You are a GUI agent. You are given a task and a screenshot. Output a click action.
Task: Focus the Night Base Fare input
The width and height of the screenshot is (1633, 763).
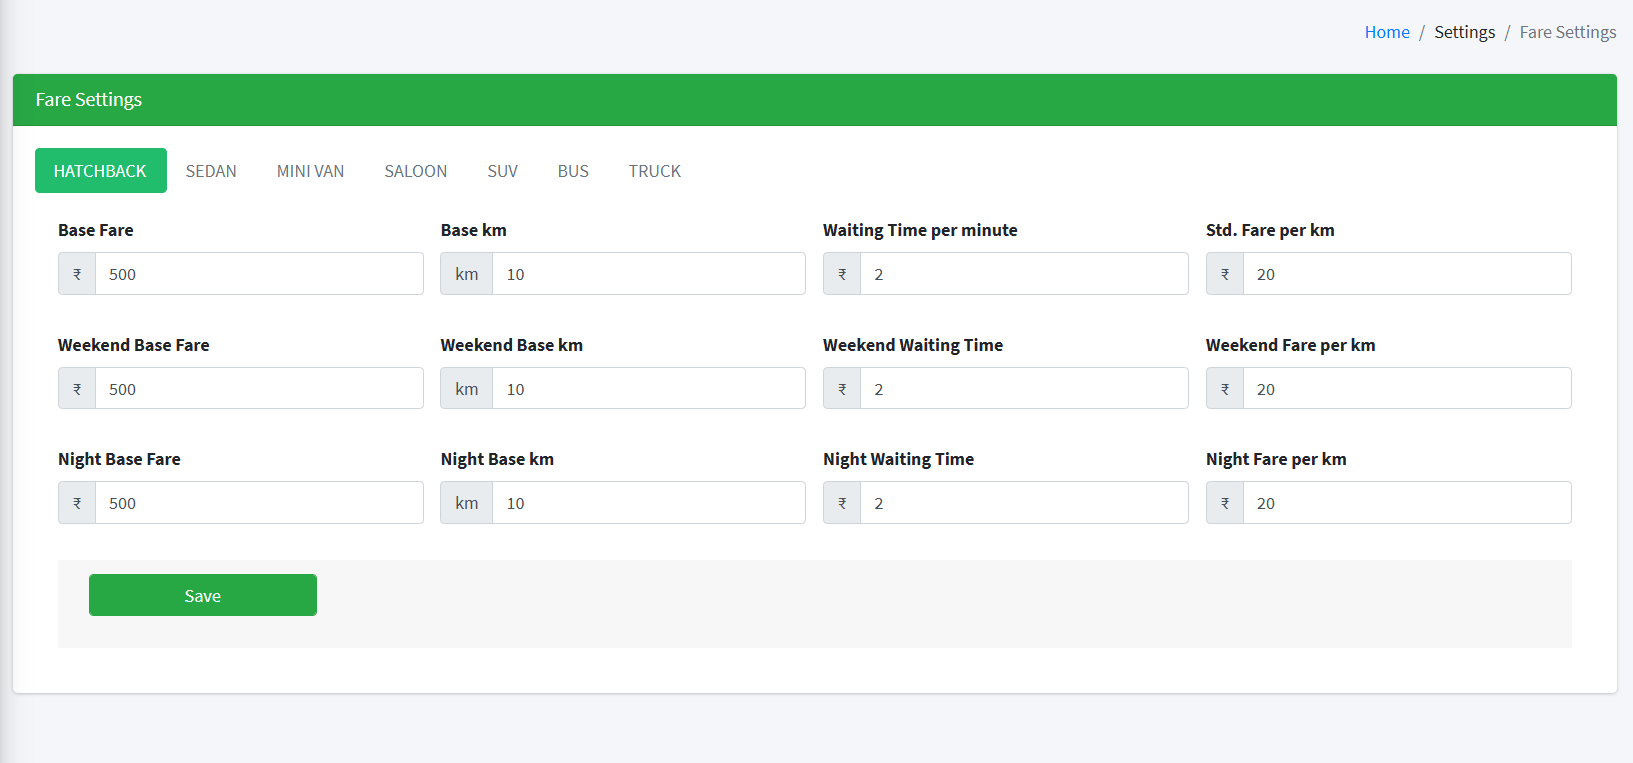[x=258, y=503]
